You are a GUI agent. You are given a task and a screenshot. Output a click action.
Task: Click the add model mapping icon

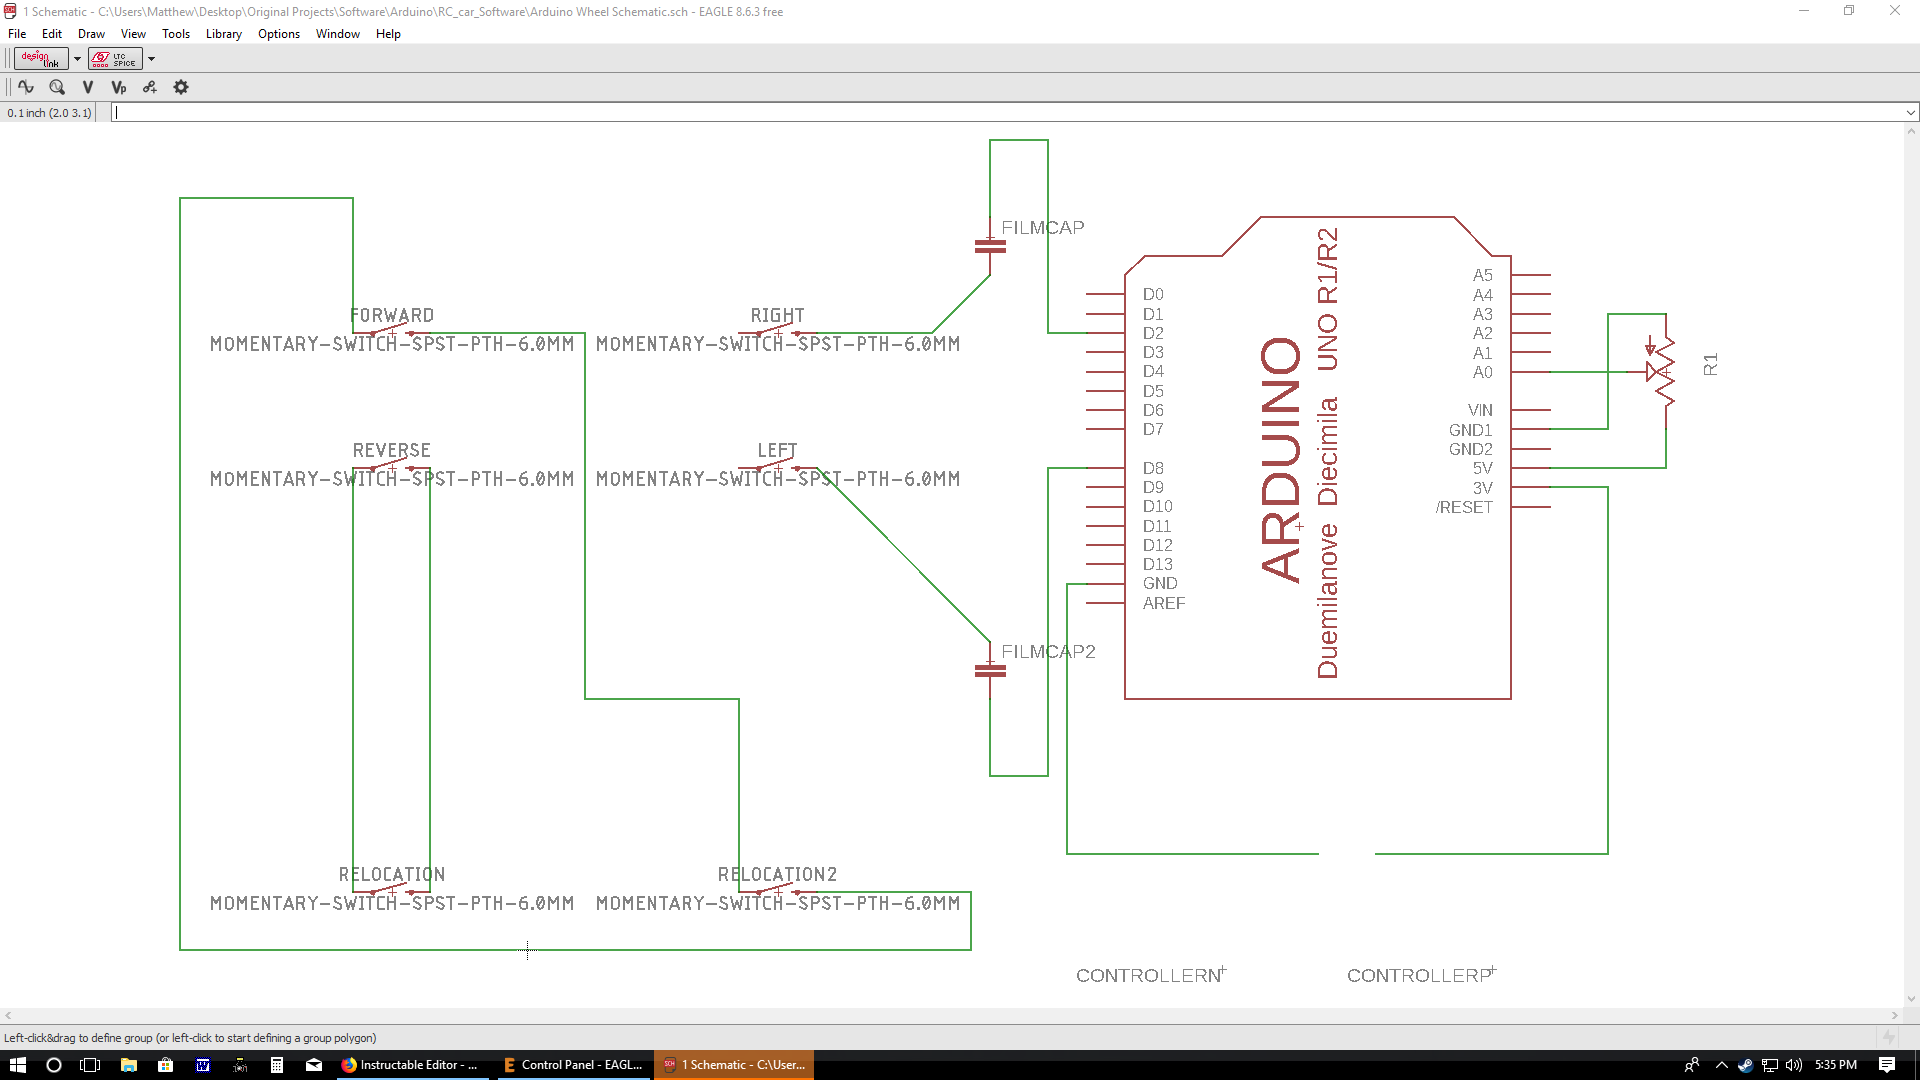[150, 87]
